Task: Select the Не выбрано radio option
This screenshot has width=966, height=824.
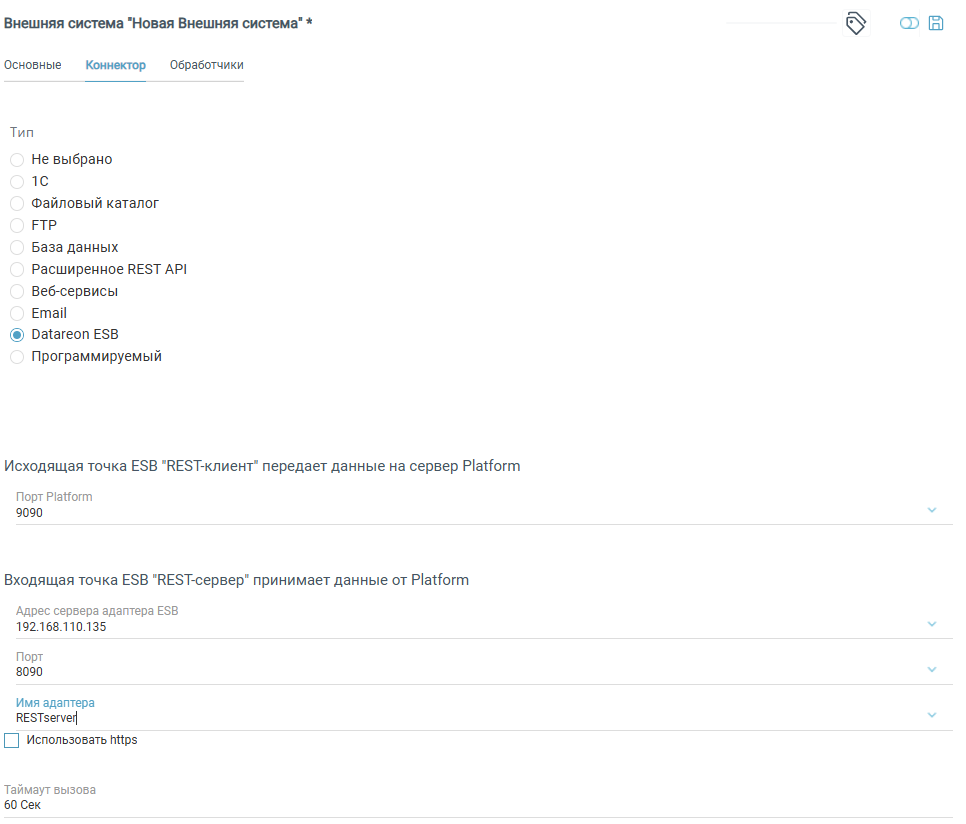Action: coord(17,160)
